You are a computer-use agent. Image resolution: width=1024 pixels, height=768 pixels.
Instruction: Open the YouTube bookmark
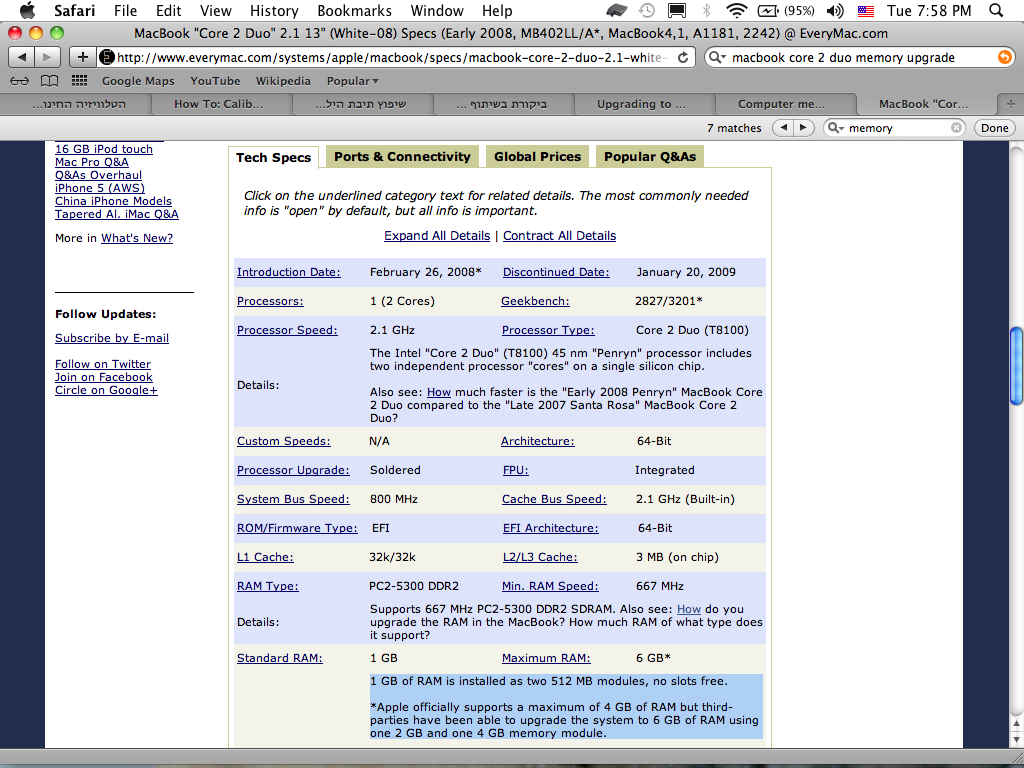[216, 81]
